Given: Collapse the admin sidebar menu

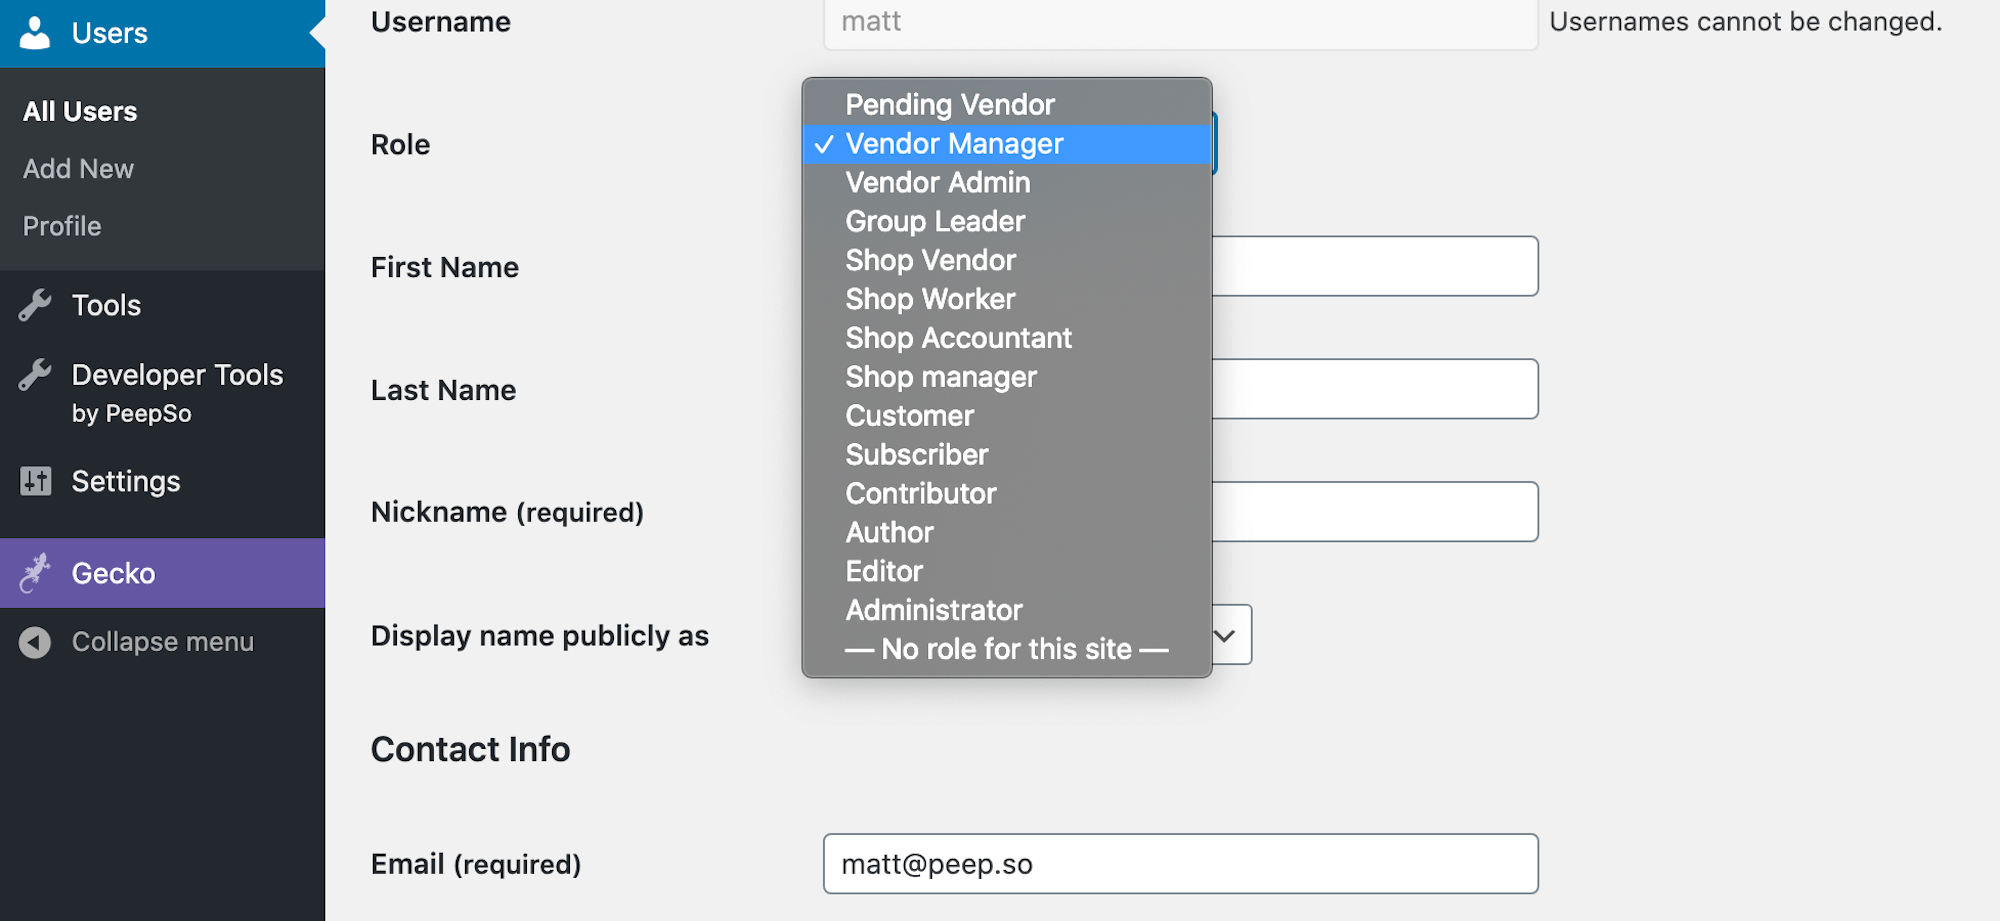Looking at the screenshot, I should tap(162, 642).
